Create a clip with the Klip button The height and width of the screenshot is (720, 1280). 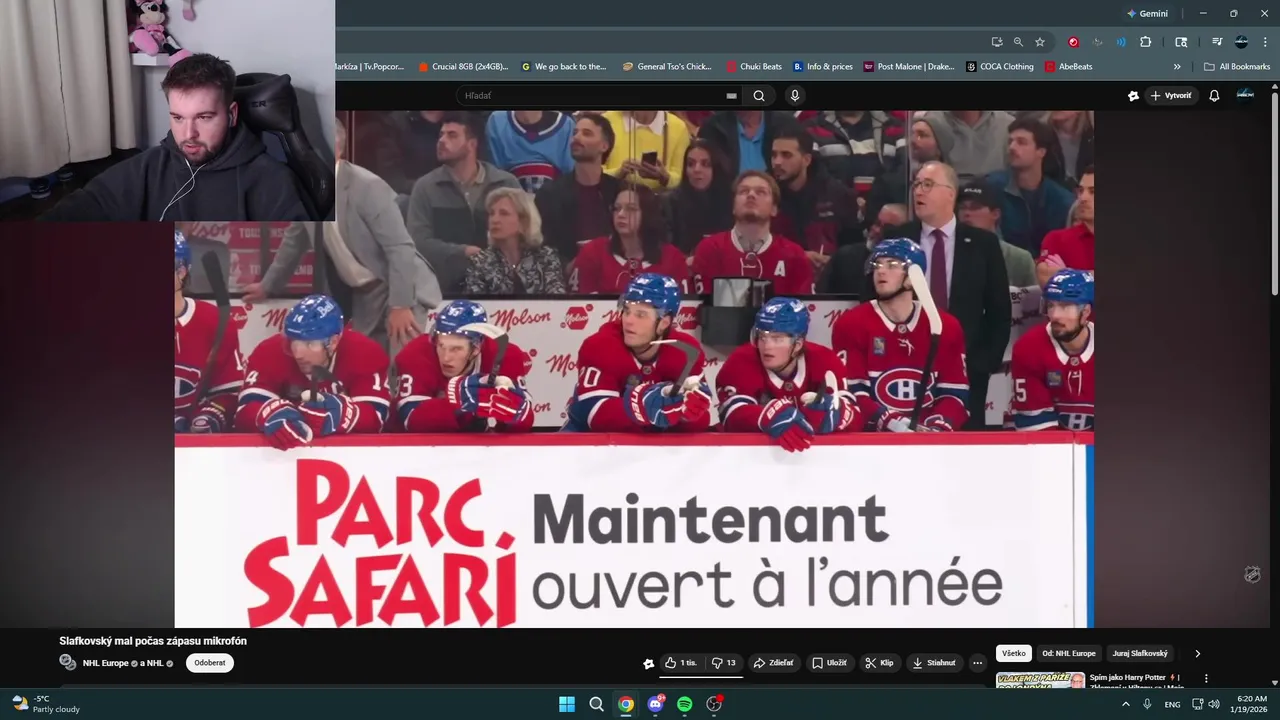click(x=880, y=663)
